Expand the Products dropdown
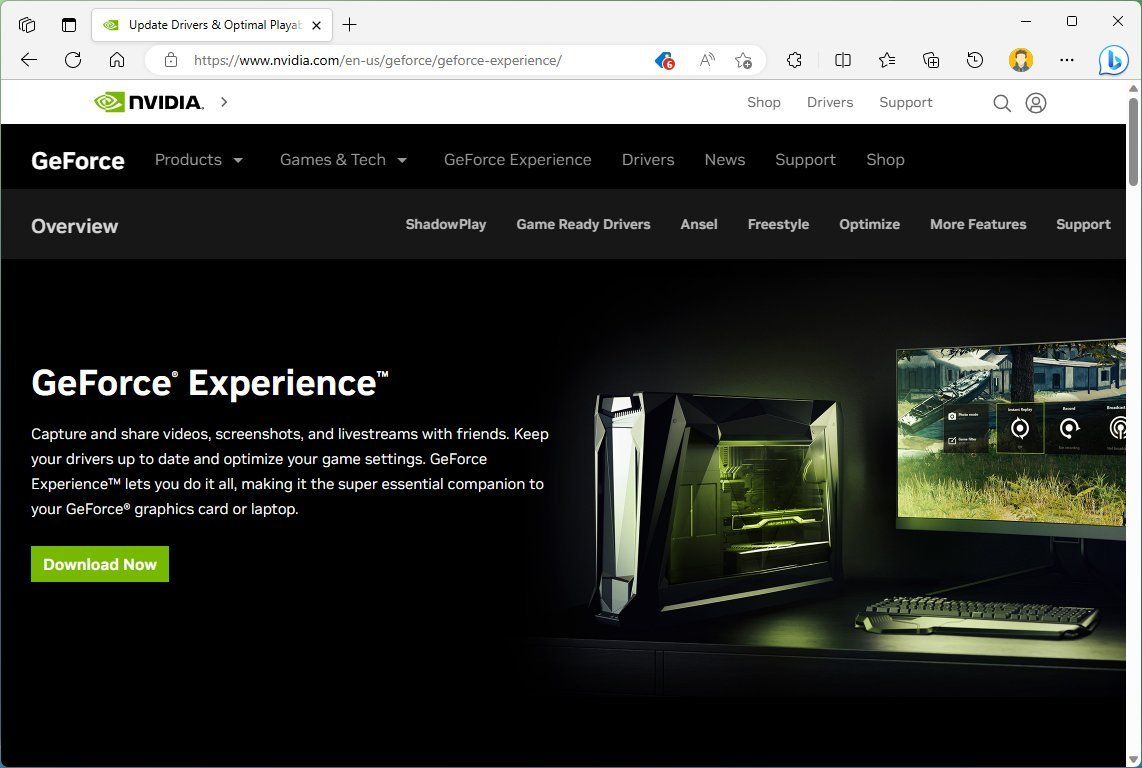This screenshot has width=1142, height=768. (198, 160)
